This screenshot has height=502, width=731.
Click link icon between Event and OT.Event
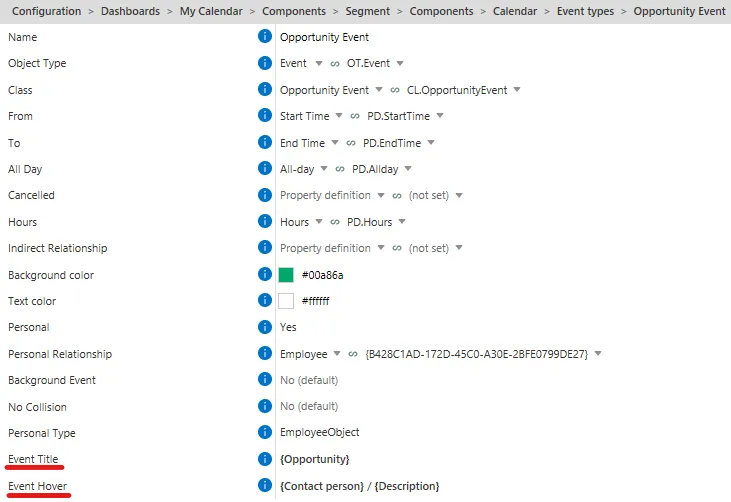click(335, 64)
